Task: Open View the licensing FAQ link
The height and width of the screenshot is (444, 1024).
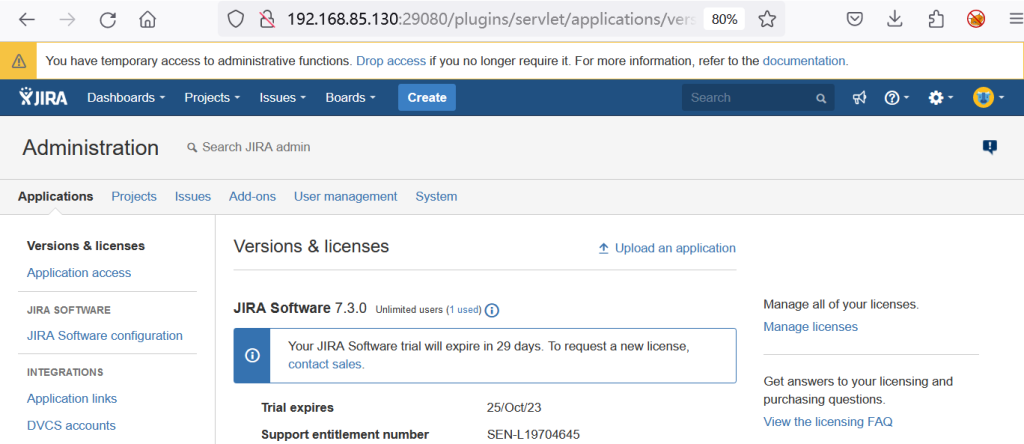Action: (828, 422)
